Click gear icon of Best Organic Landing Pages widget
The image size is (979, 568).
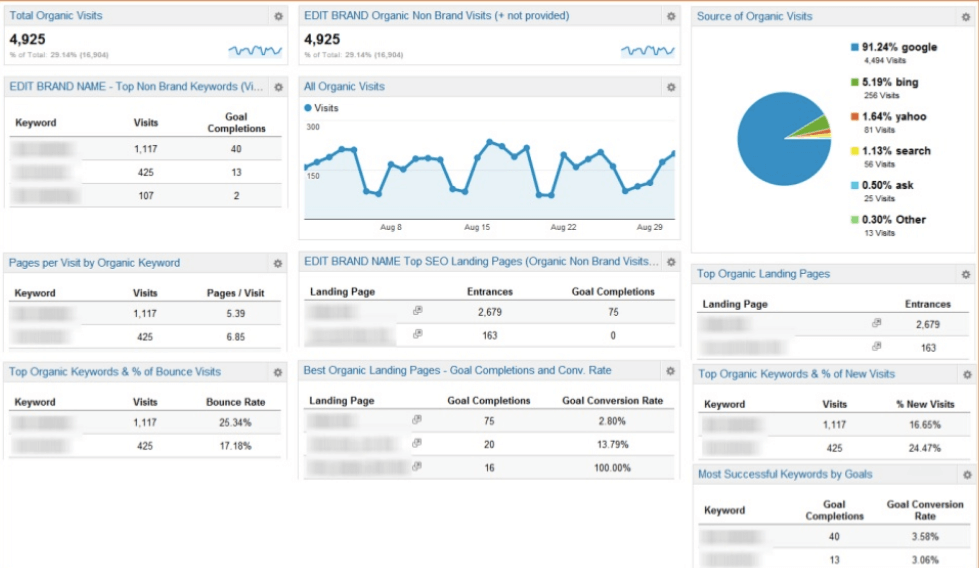671,371
